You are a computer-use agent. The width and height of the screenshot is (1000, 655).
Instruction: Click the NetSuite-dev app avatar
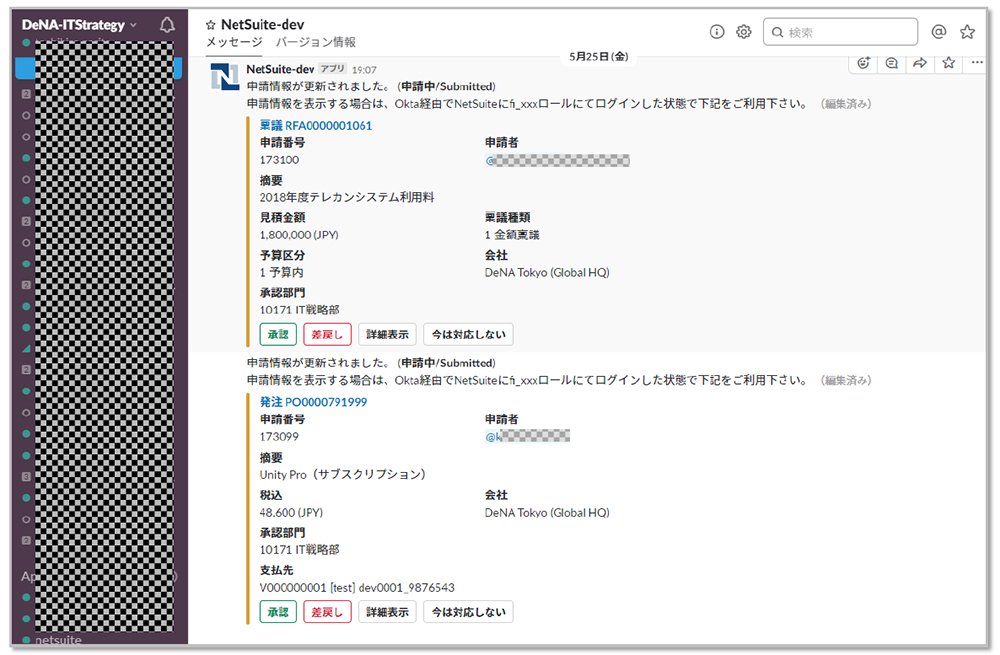224,77
